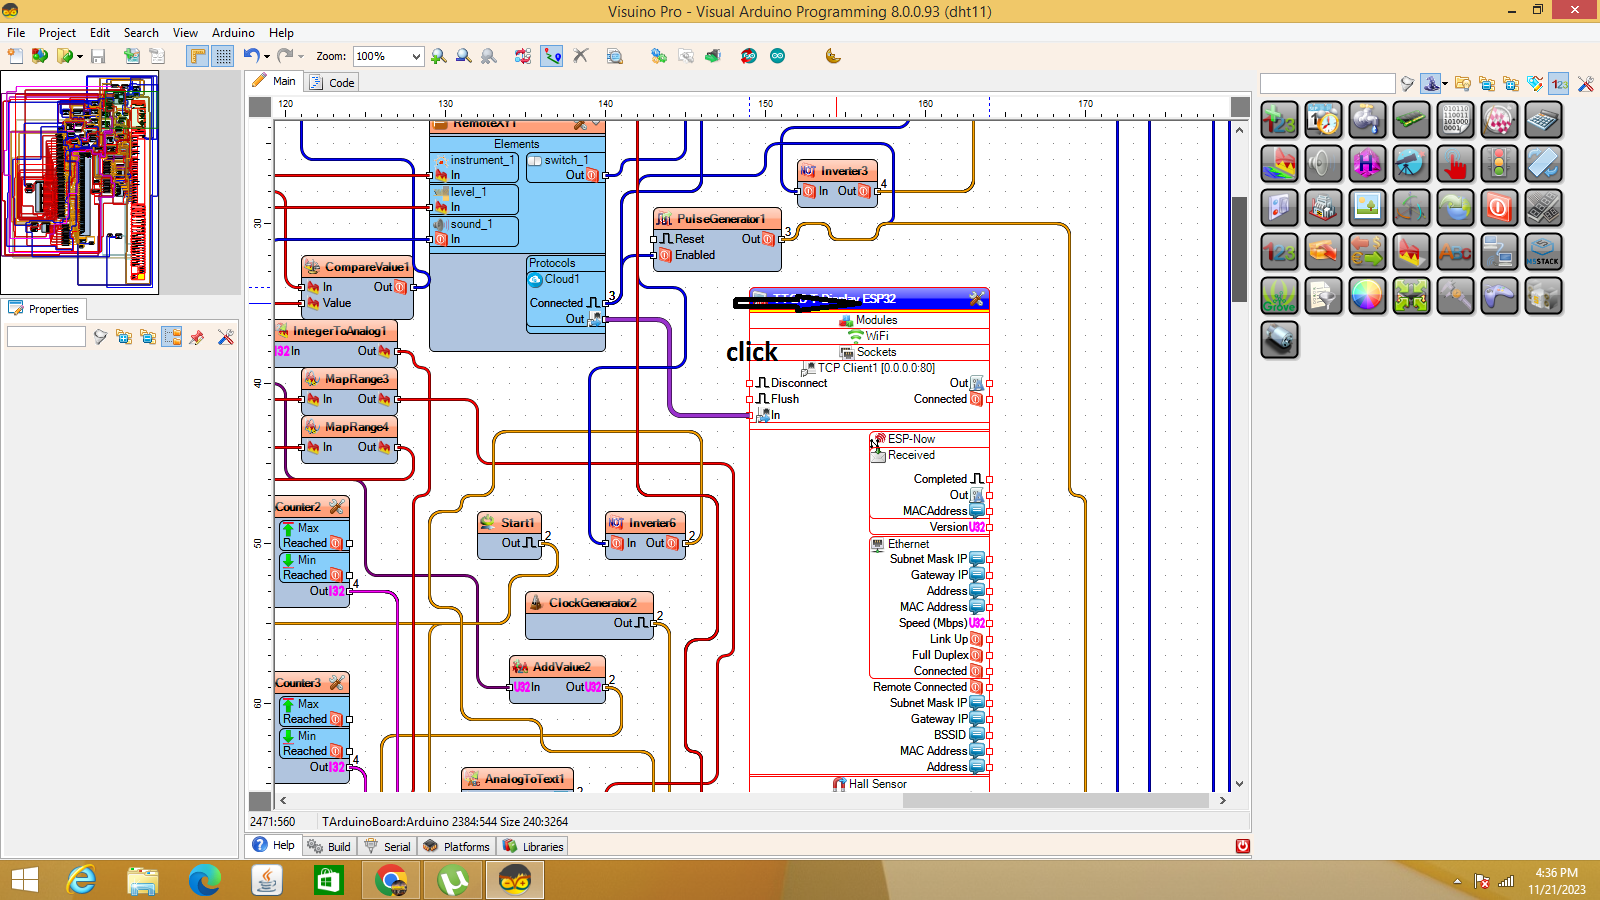This screenshot has width=1600, height=900.
Task: Open the Libraries panel at the bottom
Action: click(533, 846)
